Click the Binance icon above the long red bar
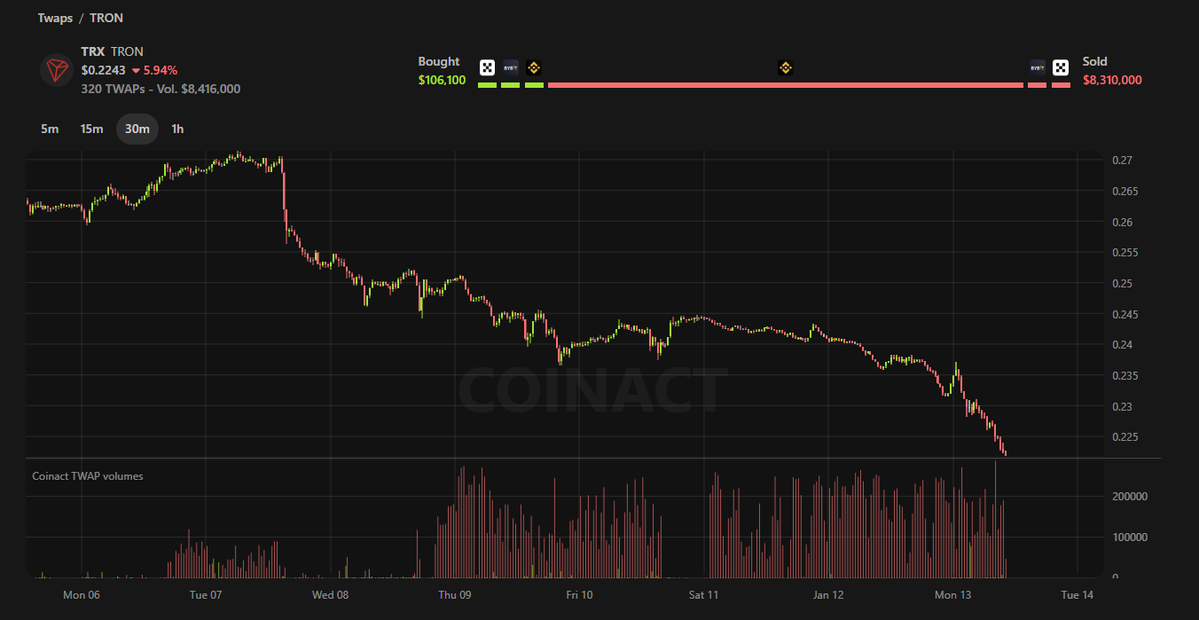Image resolution: width=1199 pixels, height=620 pixels. 785,68
